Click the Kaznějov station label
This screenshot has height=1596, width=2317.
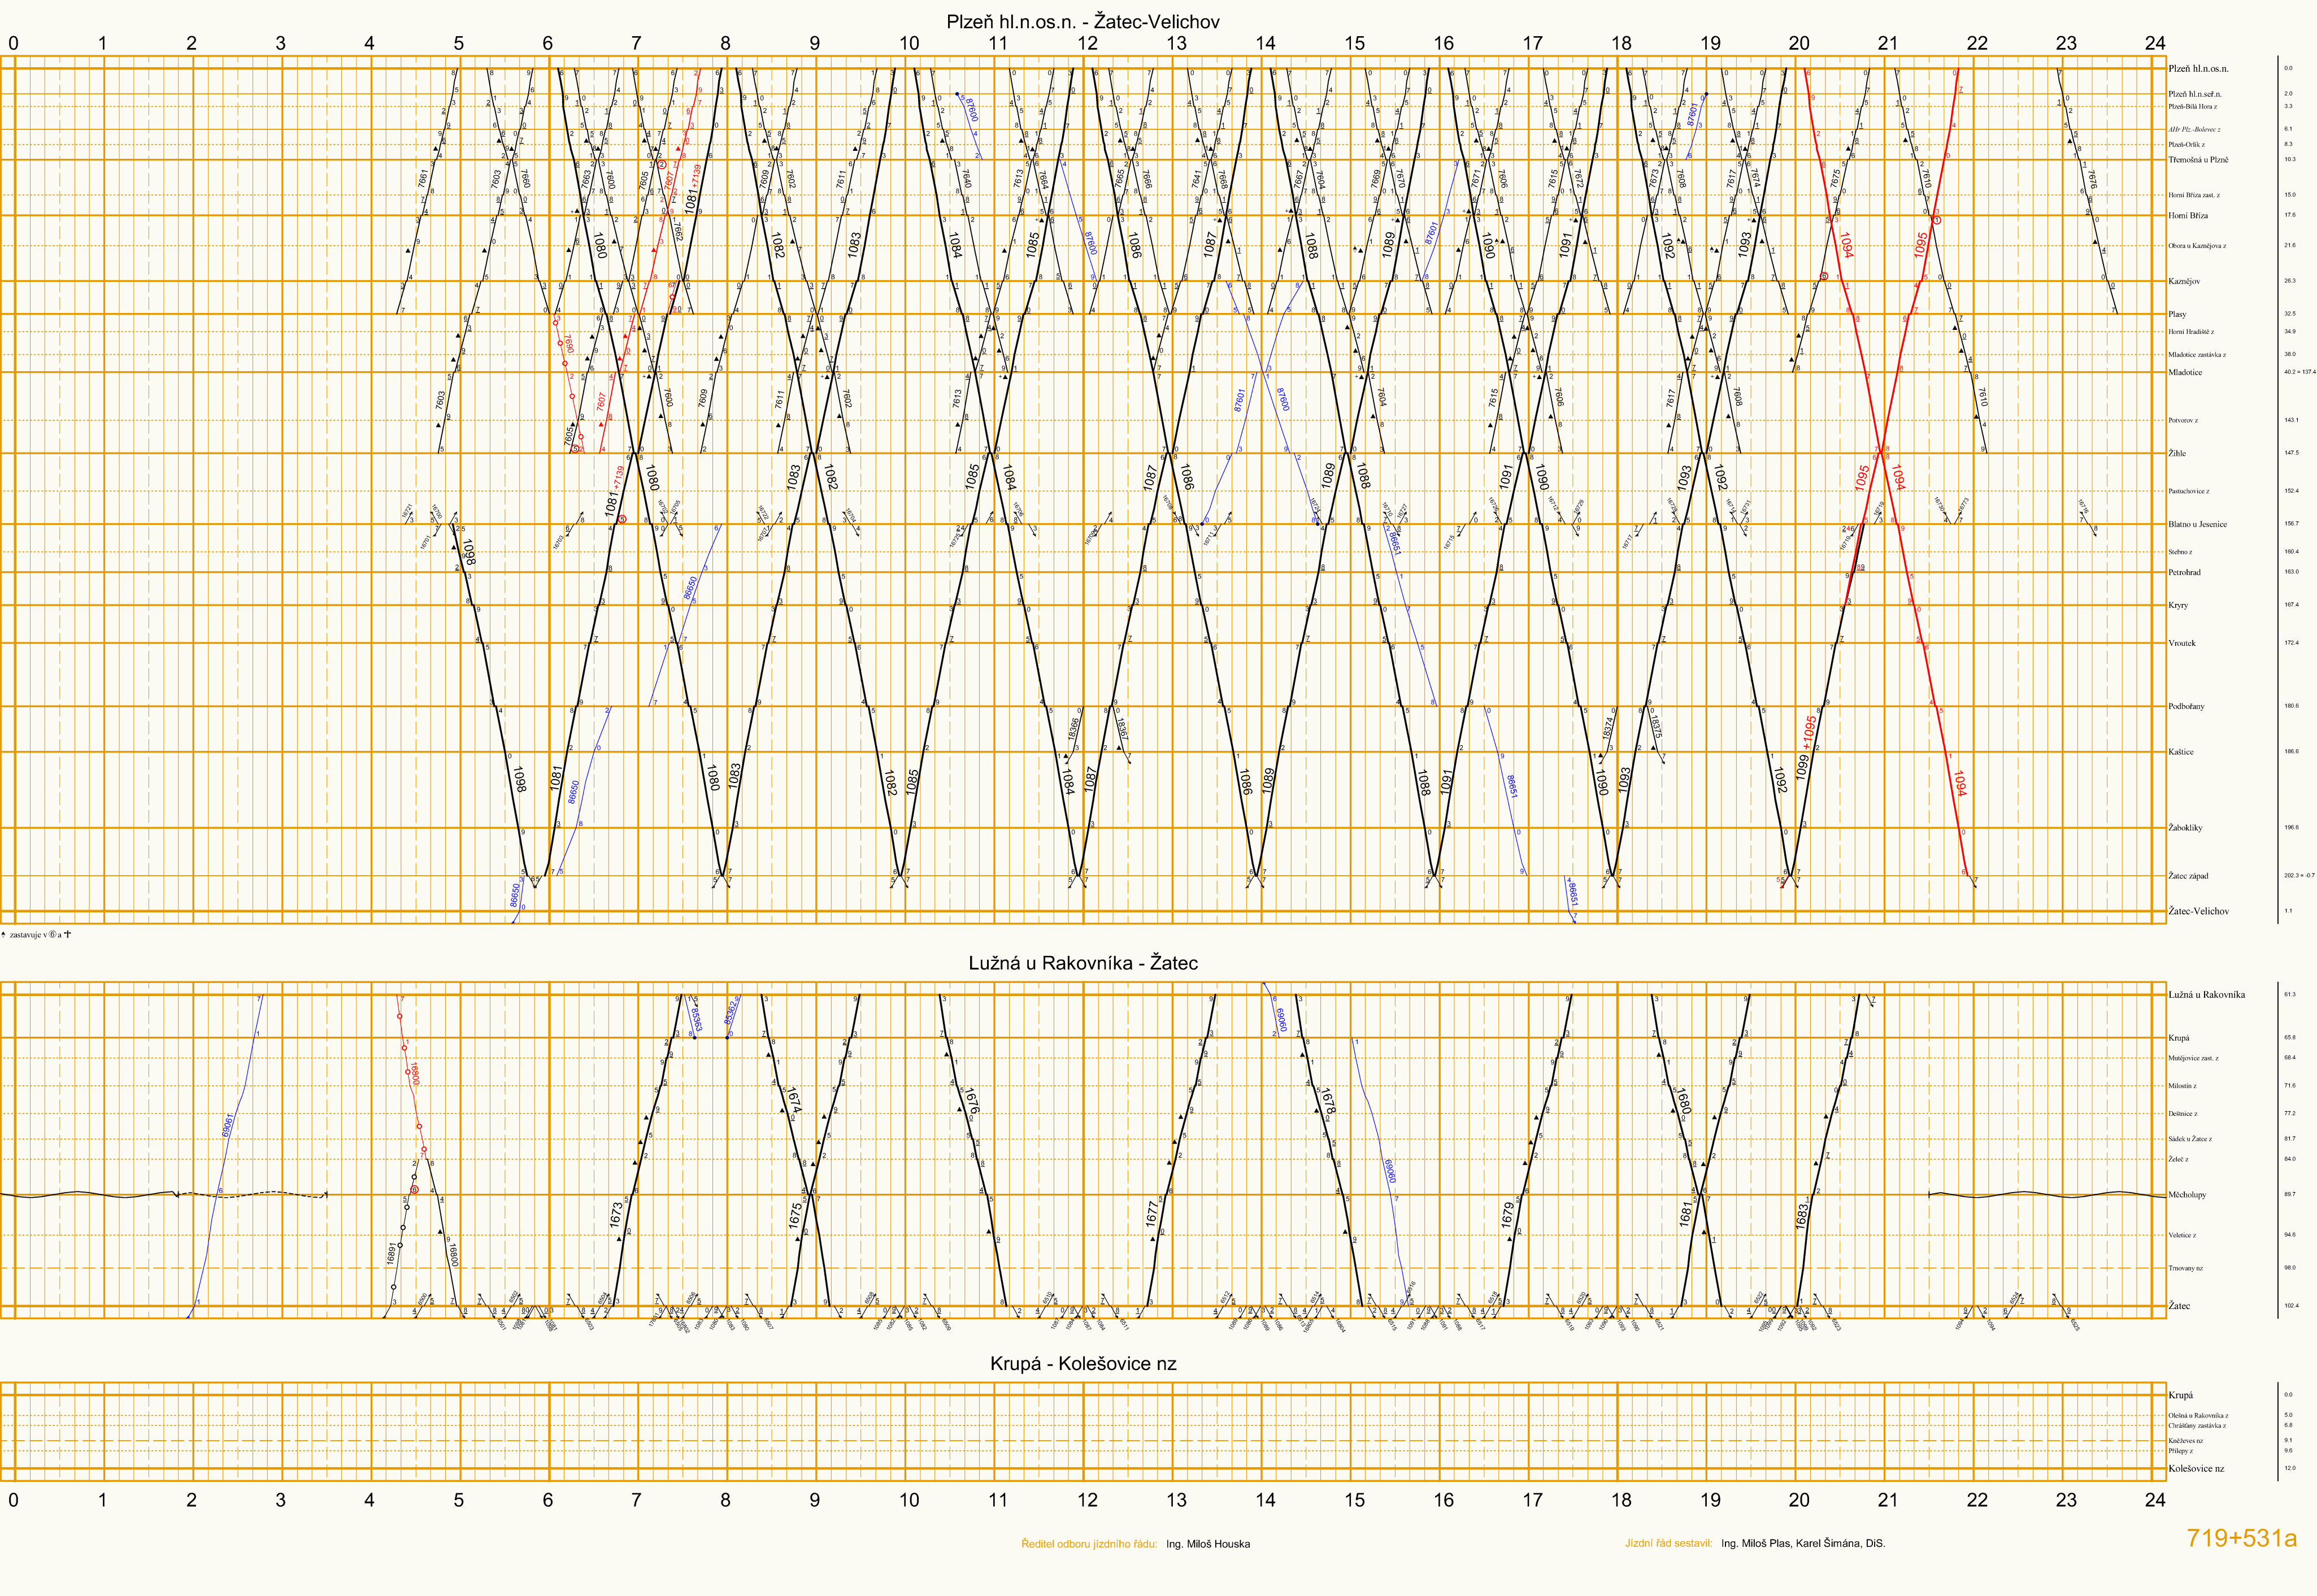2184,281
